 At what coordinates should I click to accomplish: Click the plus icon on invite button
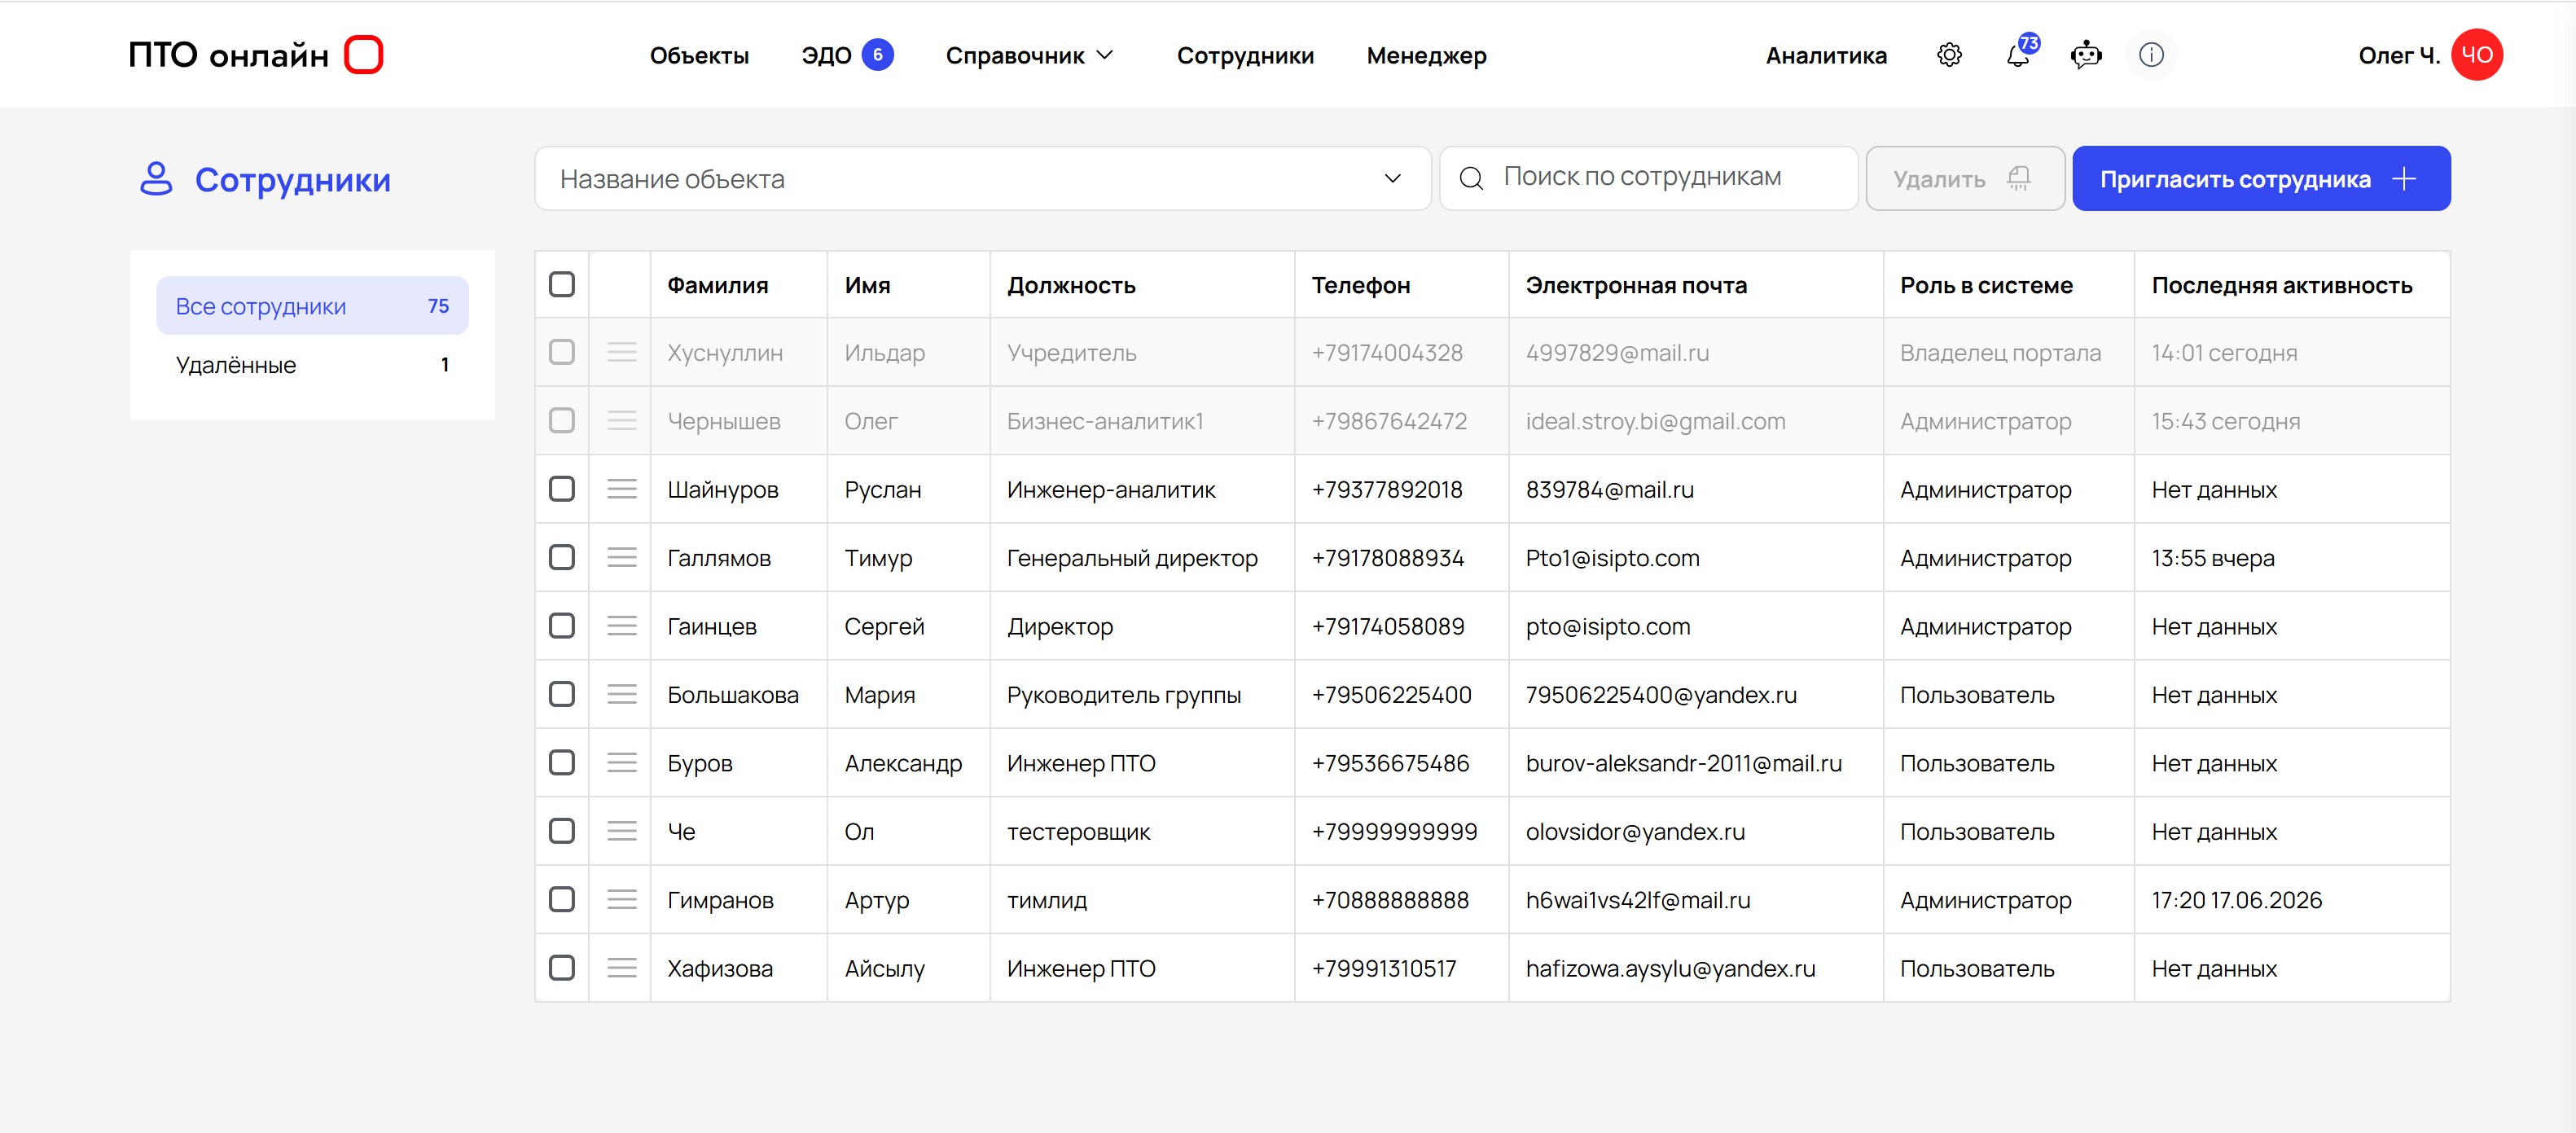[2404, 179]
